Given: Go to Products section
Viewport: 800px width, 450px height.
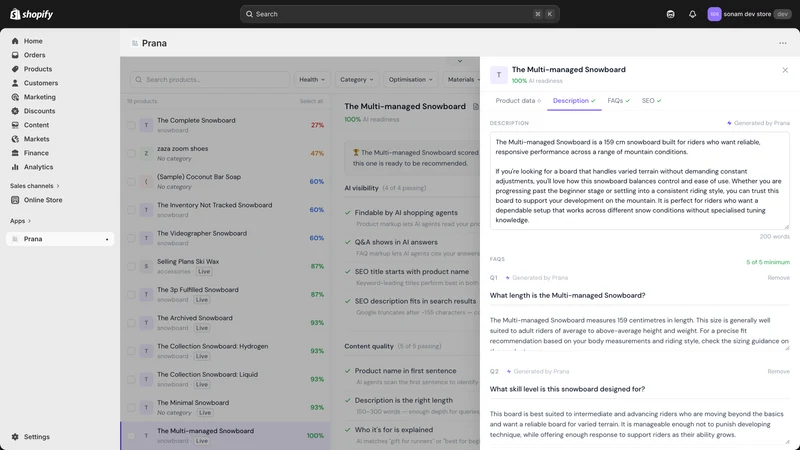Looking at the screenshot, I should pos(38,69).
